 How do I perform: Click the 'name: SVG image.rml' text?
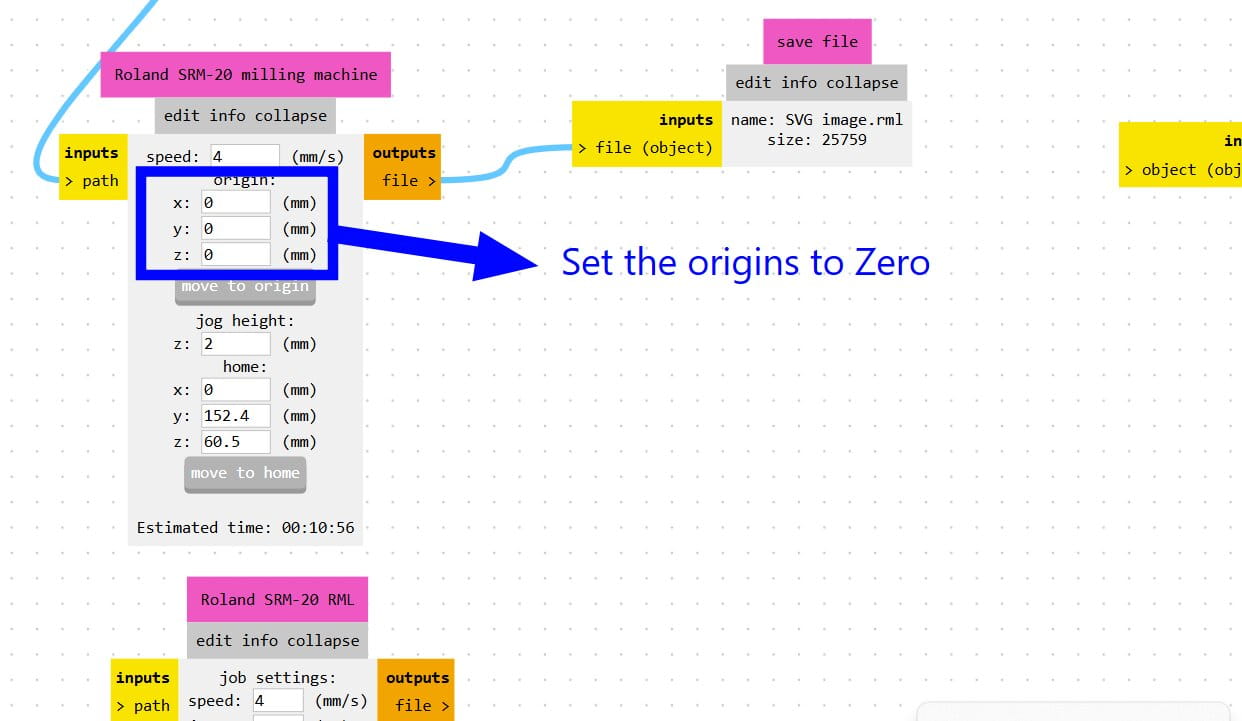point(817,120)
